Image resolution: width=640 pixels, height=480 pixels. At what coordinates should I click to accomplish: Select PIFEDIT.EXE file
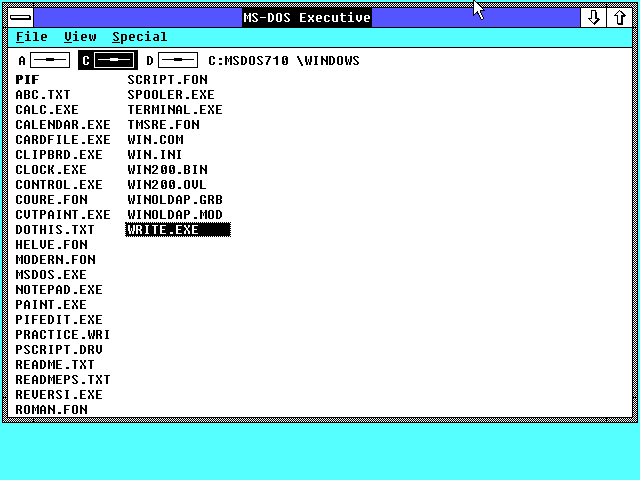pyautogui.click(x=59, y=320)
